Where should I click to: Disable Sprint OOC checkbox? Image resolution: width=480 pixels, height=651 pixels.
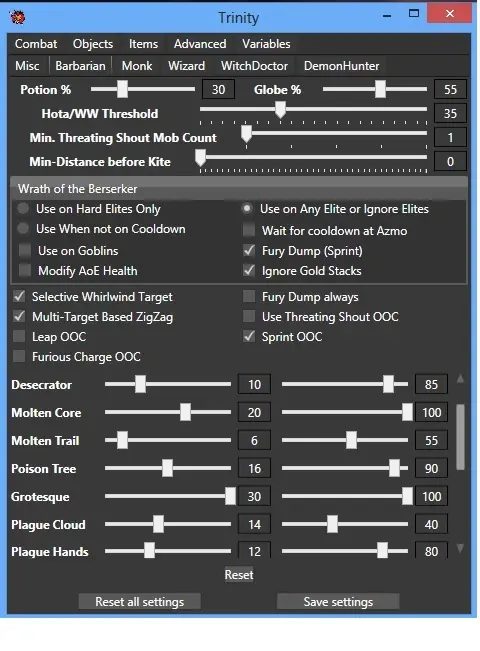coord(249,336)
